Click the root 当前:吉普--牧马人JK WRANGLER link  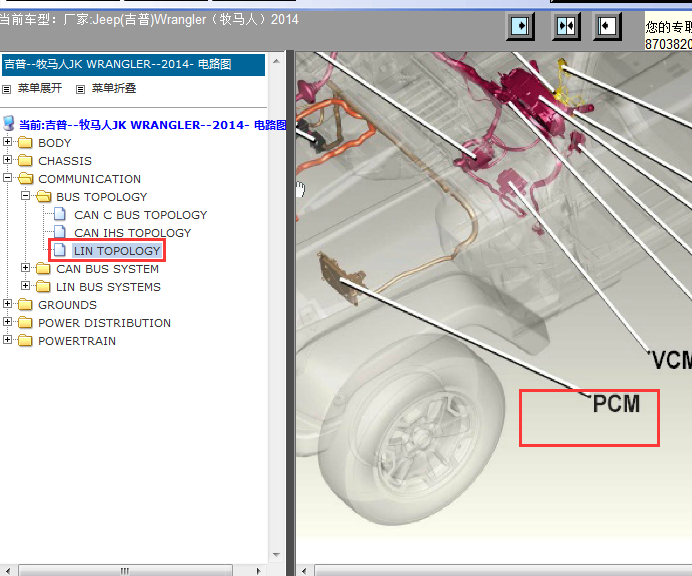coord(152,125)
